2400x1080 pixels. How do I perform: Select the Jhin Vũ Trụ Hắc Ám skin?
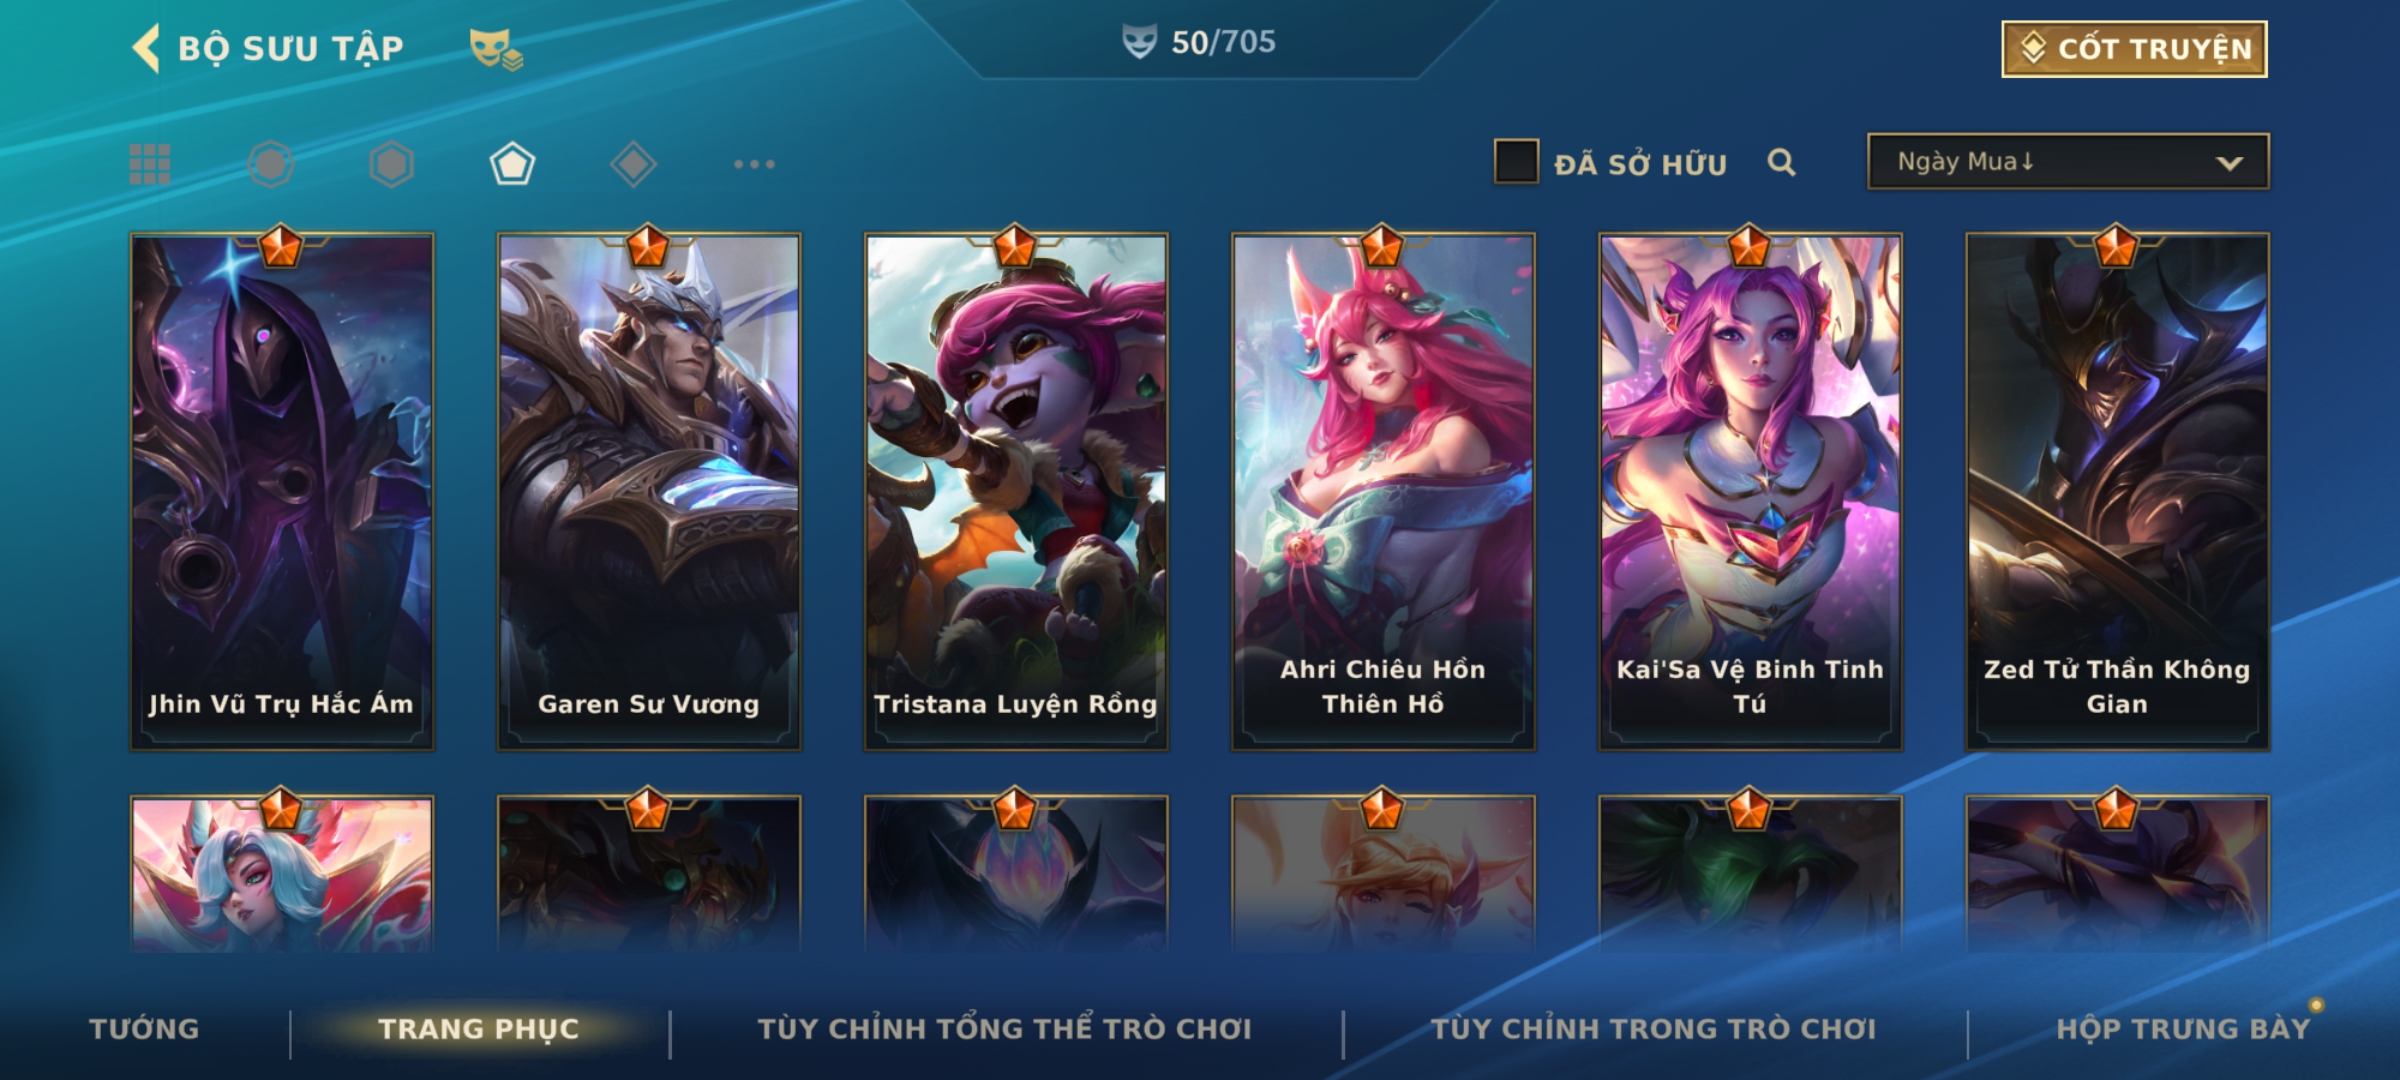(282, 492)
